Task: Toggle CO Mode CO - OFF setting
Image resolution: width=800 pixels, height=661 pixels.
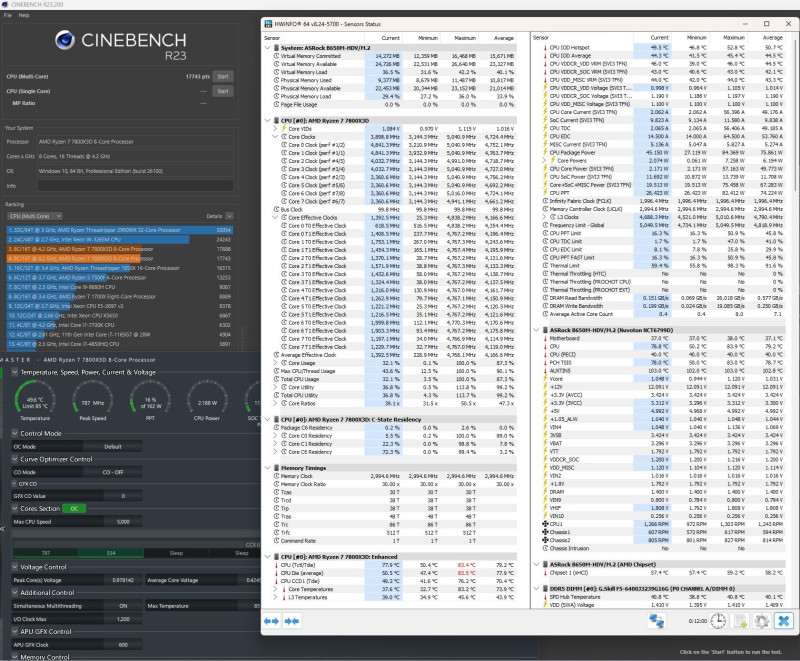Action: tap(113, 472)
